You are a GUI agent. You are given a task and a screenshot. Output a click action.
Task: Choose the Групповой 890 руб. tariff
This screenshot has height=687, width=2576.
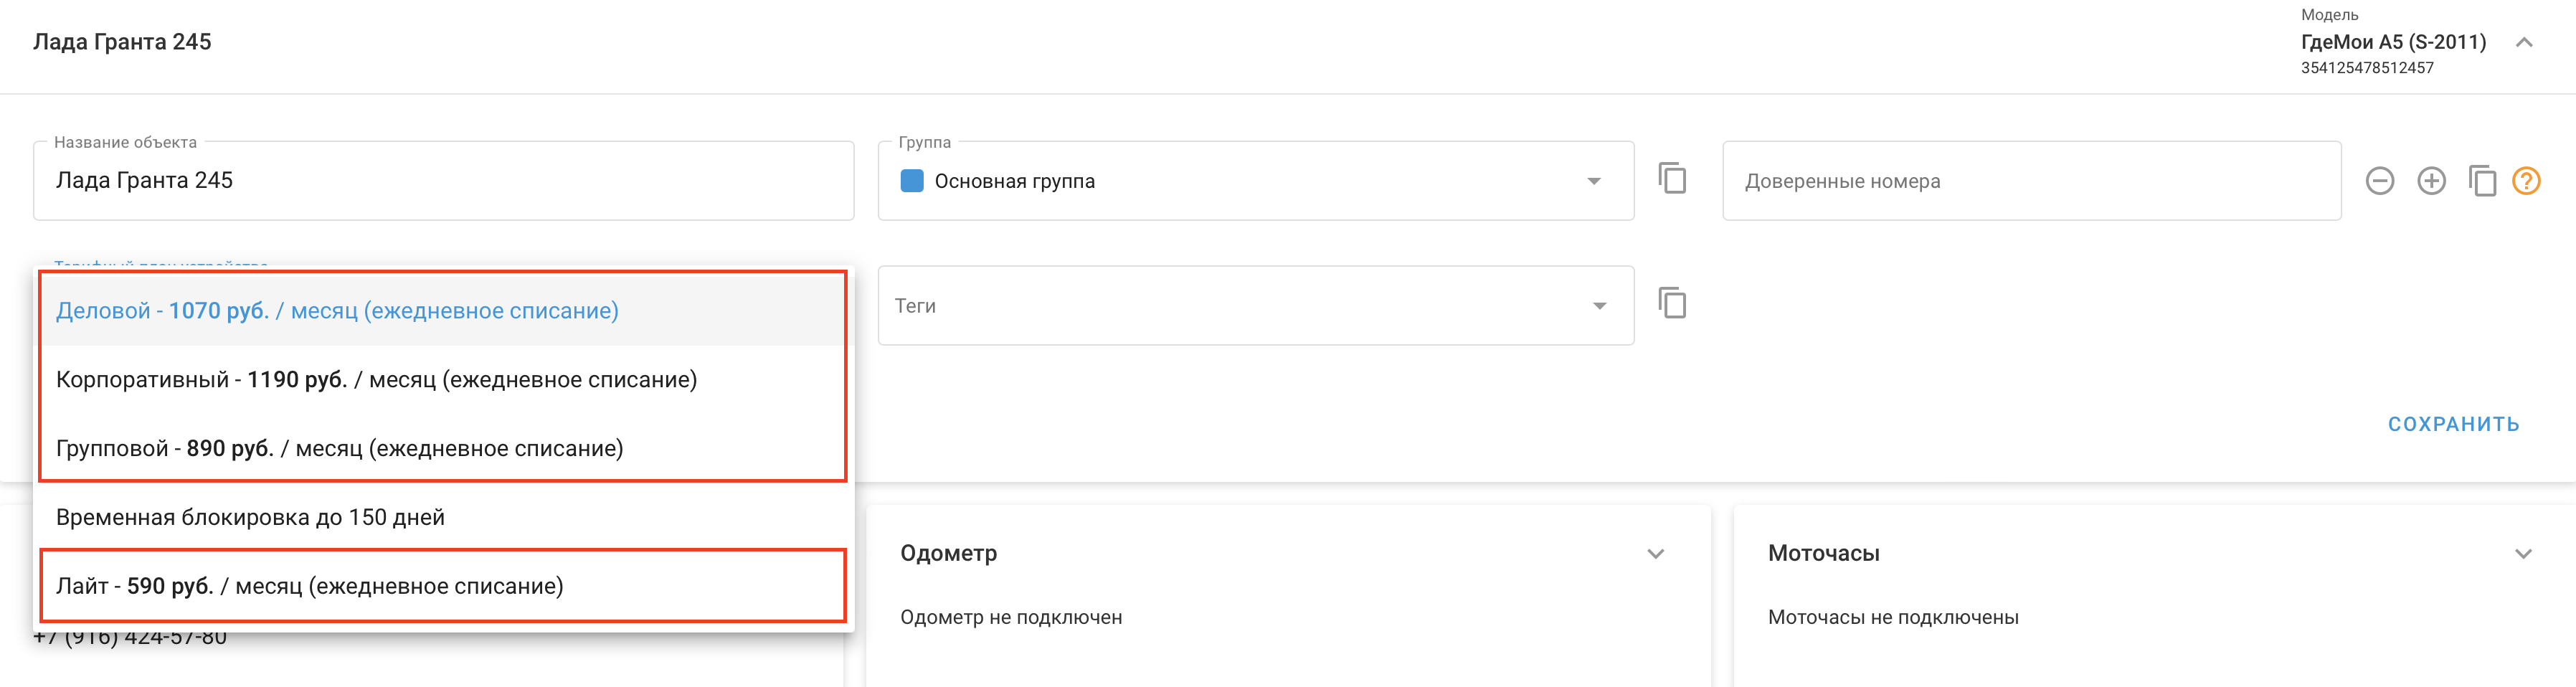pos(339,449)
